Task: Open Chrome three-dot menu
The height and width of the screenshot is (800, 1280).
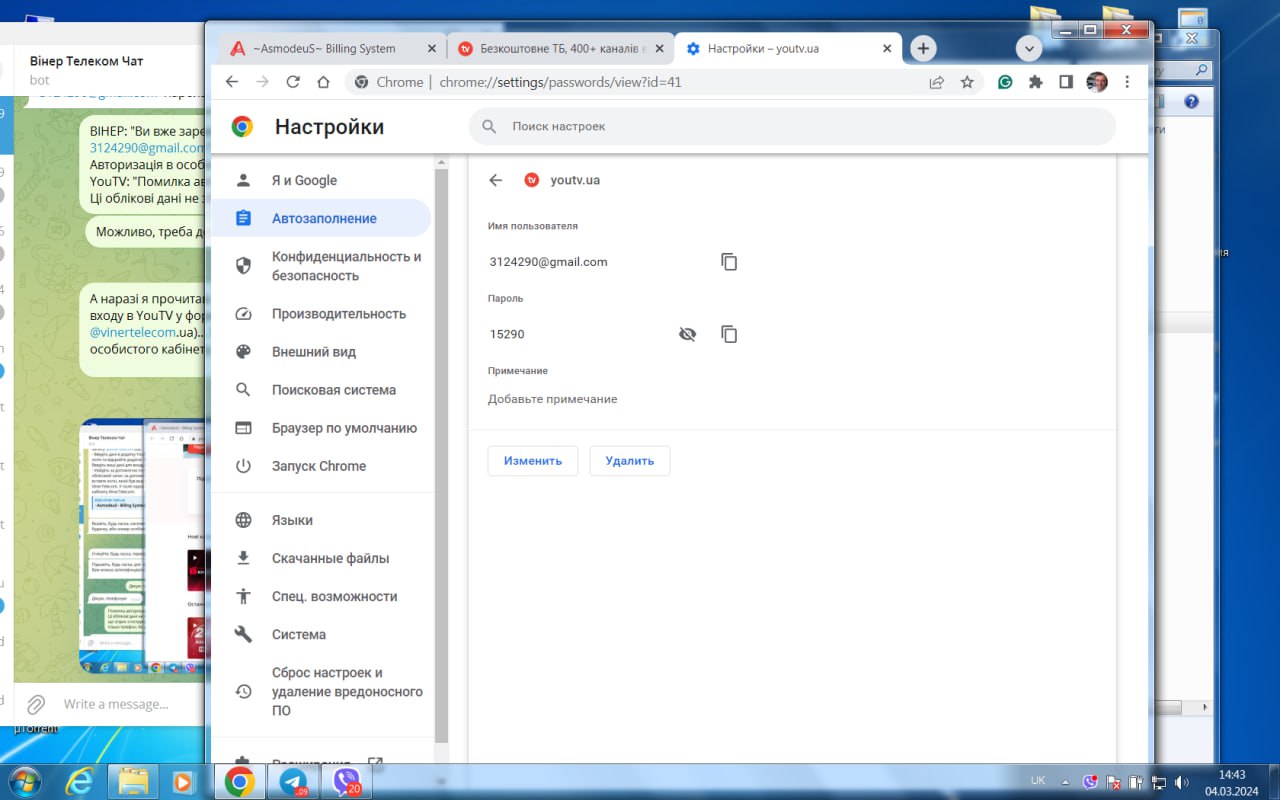Action: [x=1127, y=82]
